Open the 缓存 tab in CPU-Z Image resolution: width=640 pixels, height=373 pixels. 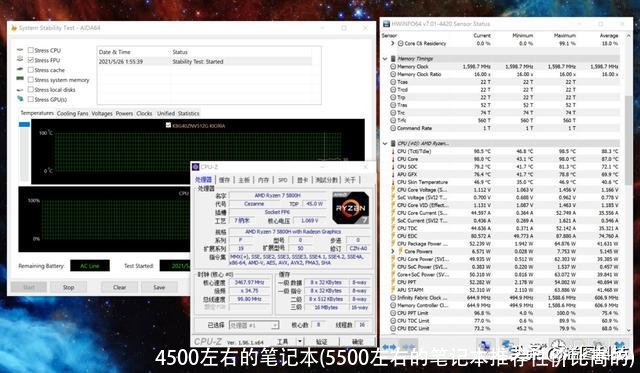pos(224,180)
